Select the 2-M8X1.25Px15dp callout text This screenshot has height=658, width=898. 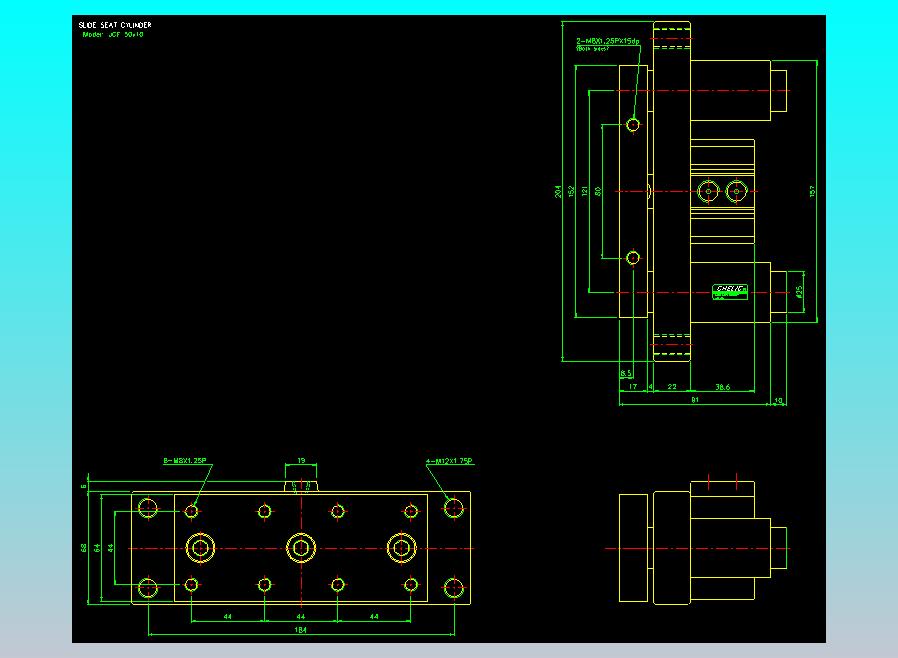pyautogui.click(x=608, y=41)
